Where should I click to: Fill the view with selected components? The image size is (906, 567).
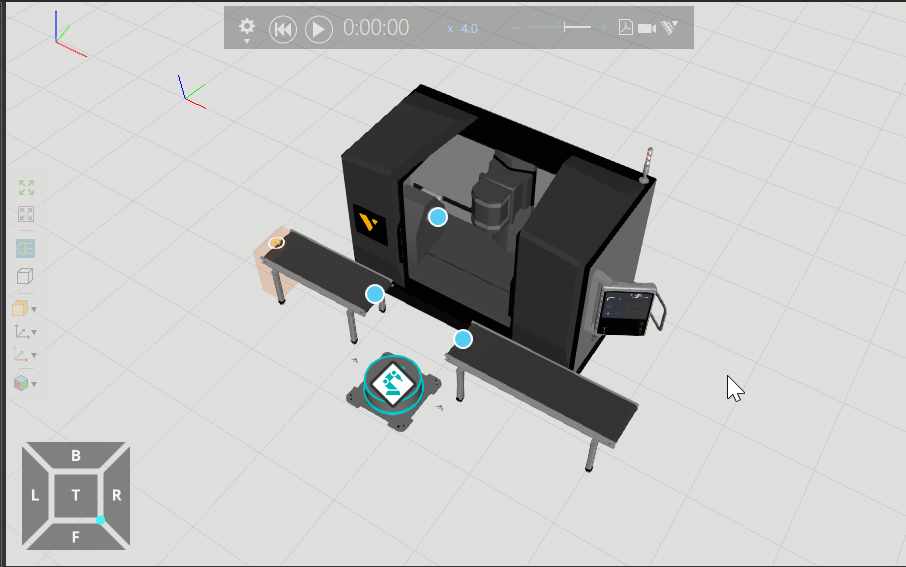[26, 214]
